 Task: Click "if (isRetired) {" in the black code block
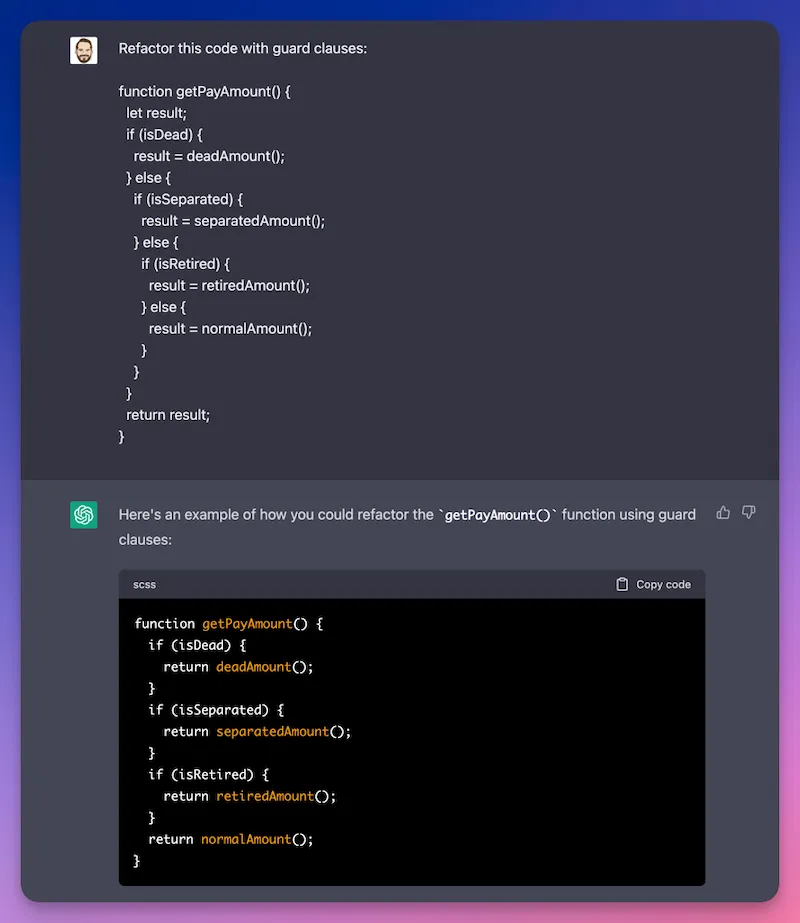tap(209, 774)
